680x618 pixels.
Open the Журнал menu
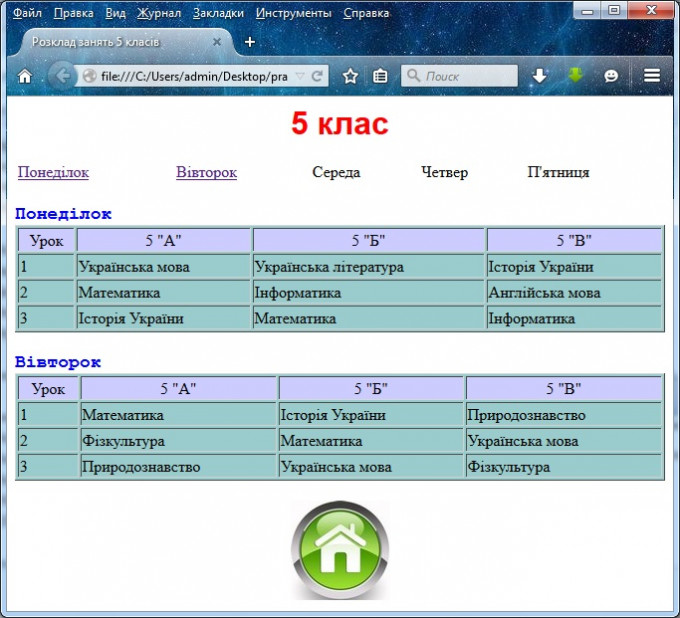tap(159, 13)
